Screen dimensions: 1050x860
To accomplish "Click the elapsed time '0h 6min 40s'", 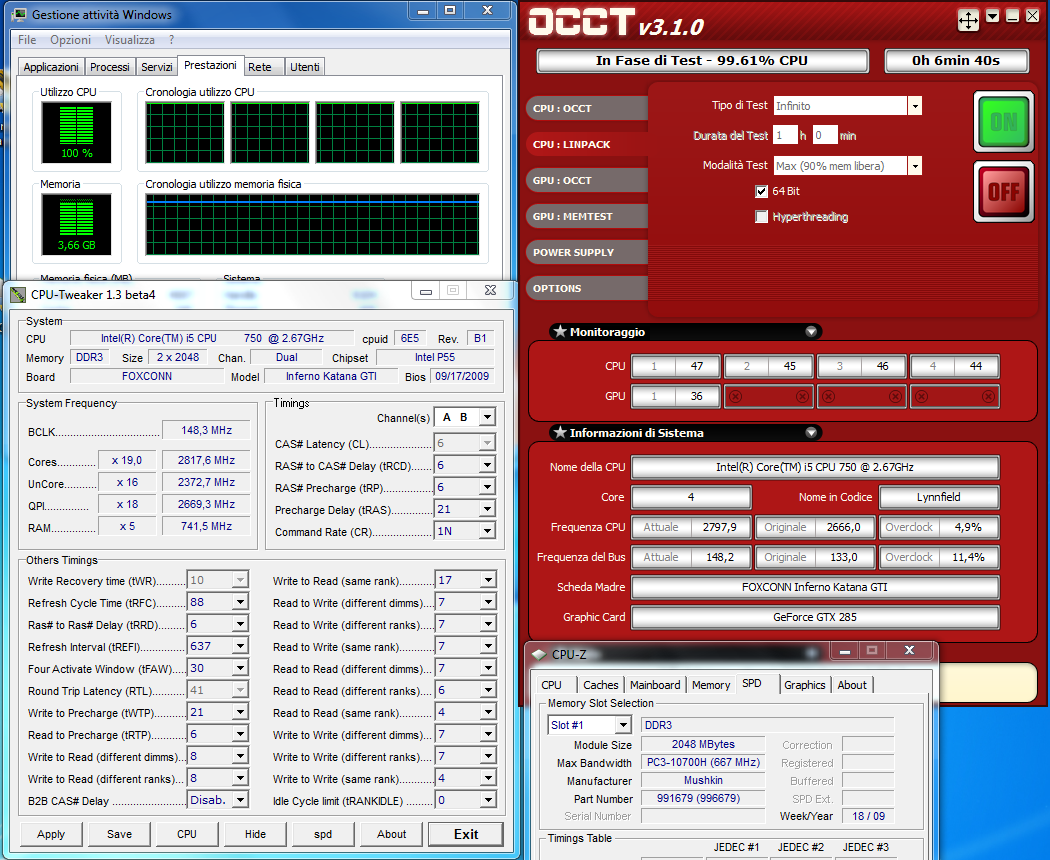I will pos(956,61).
